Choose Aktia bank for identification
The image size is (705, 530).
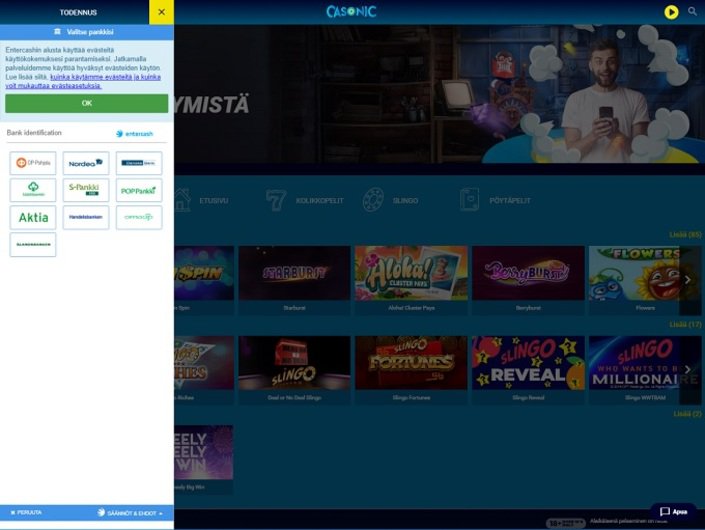pyautogui.click(x=33, y=217)
